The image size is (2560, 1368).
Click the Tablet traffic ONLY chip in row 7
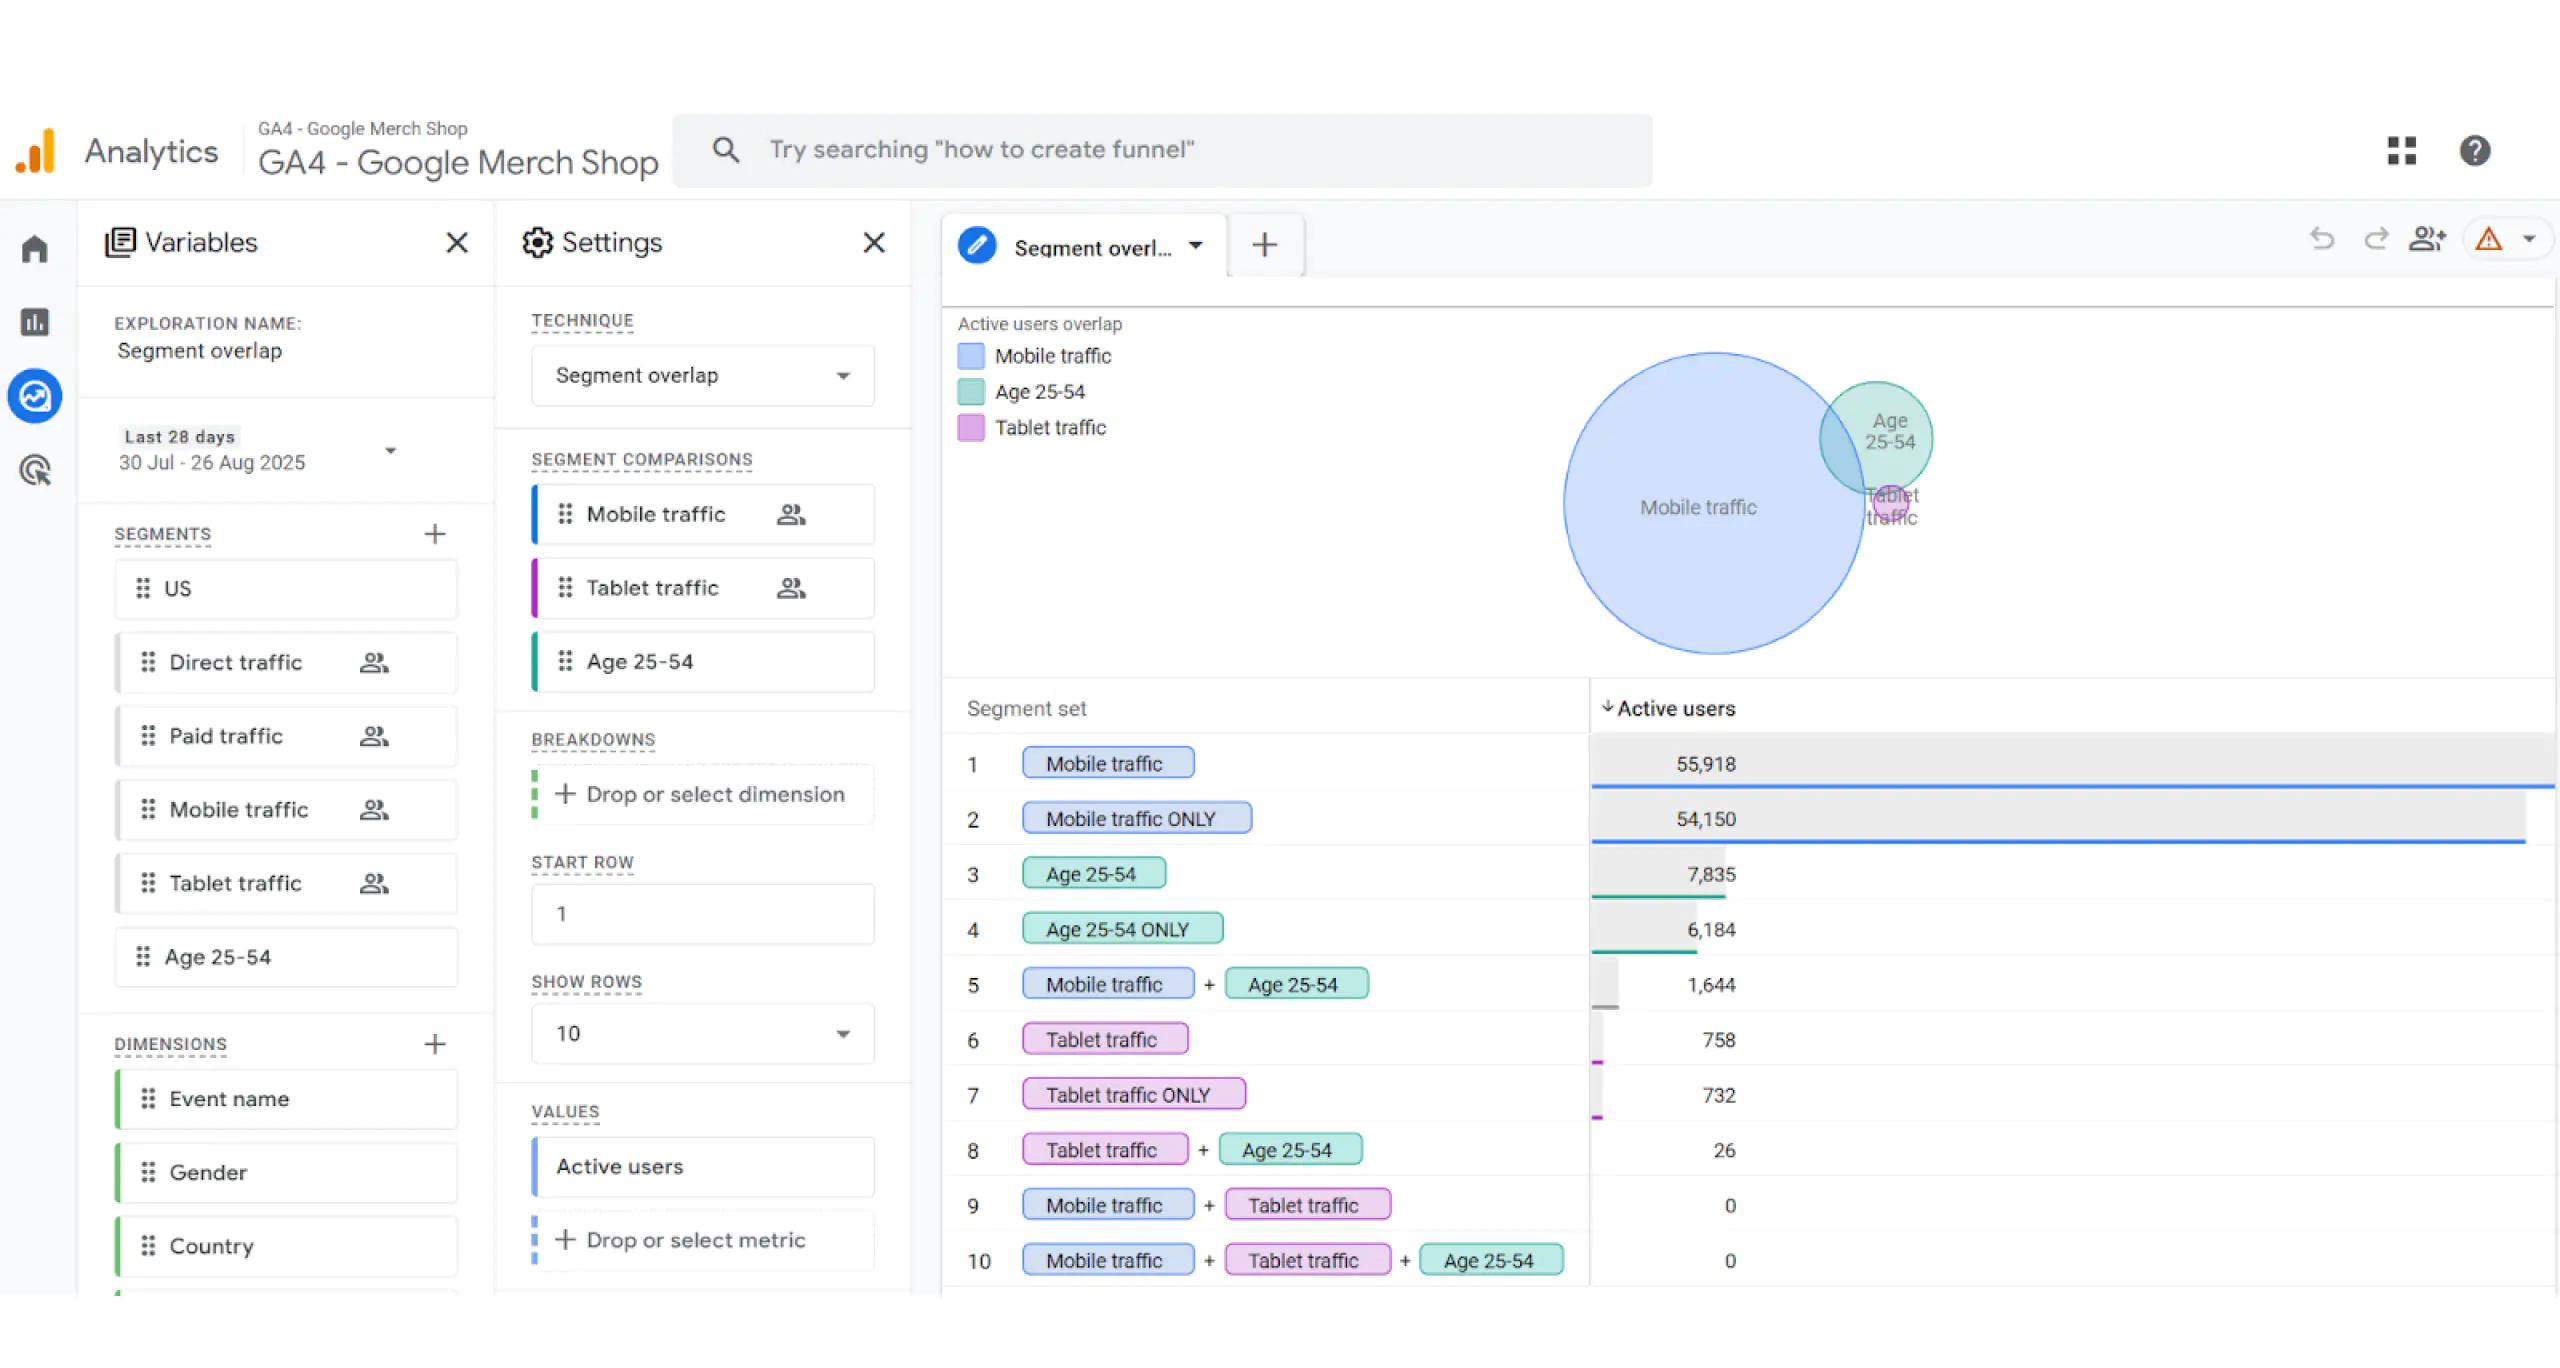pyautogui.click(x=1134, y=1094)
